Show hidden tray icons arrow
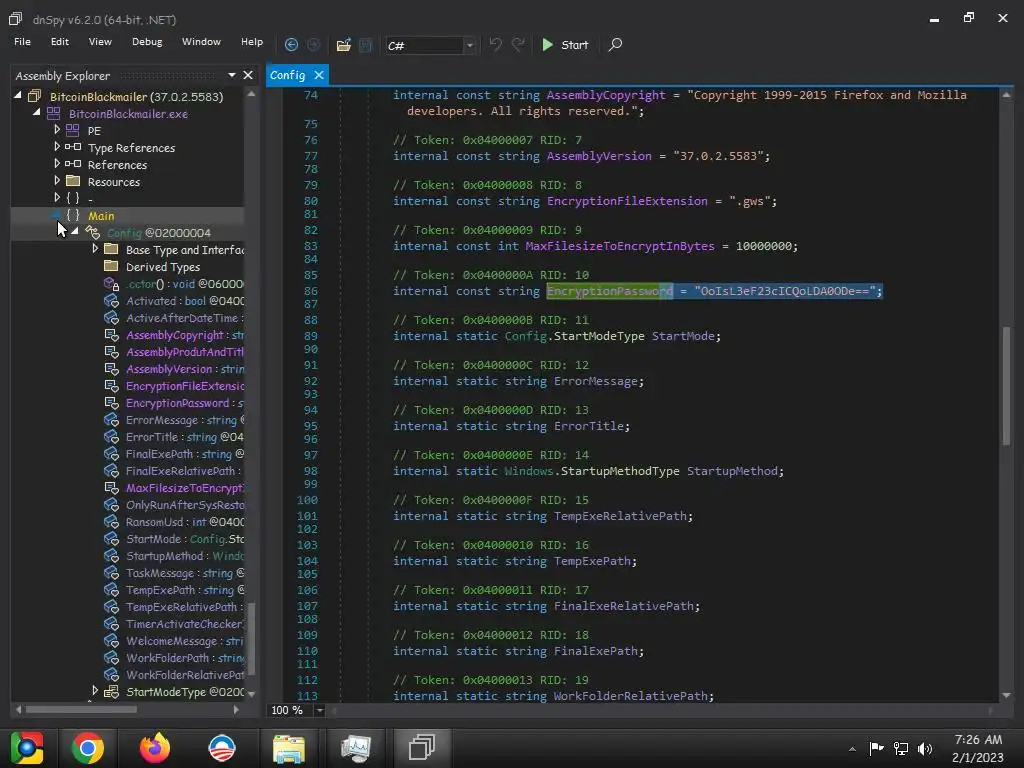 [852, 749]
